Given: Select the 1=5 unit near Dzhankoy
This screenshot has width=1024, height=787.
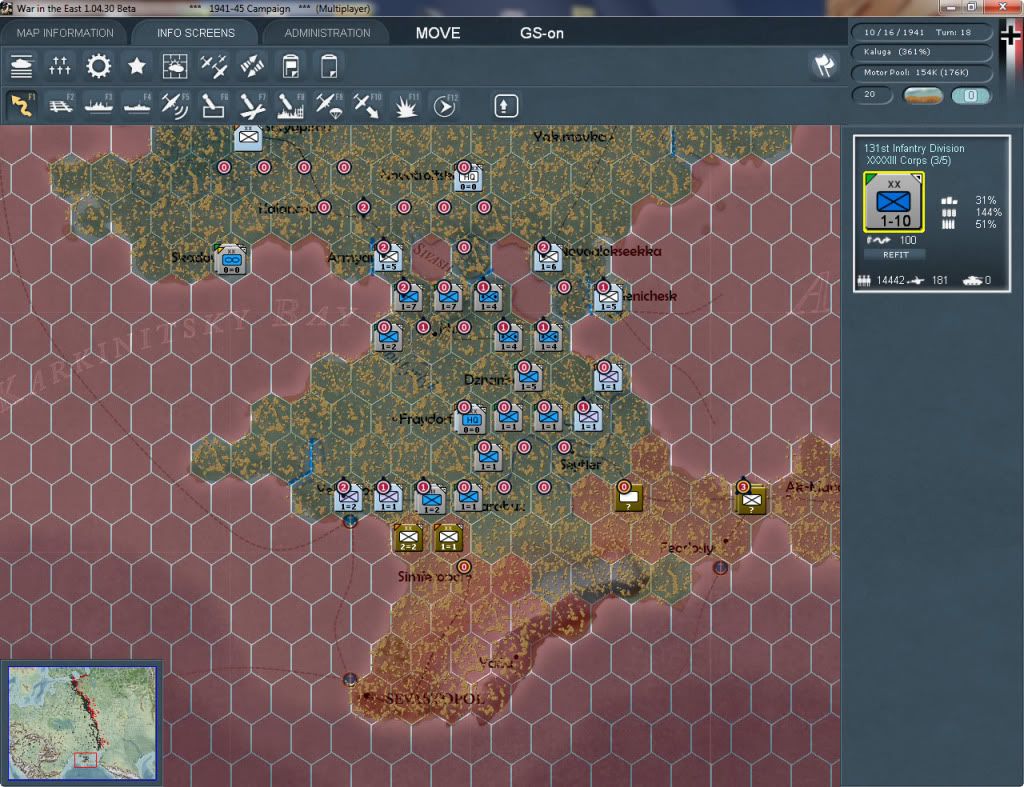Looking at the screenshot, I should [x=528, y=377].
